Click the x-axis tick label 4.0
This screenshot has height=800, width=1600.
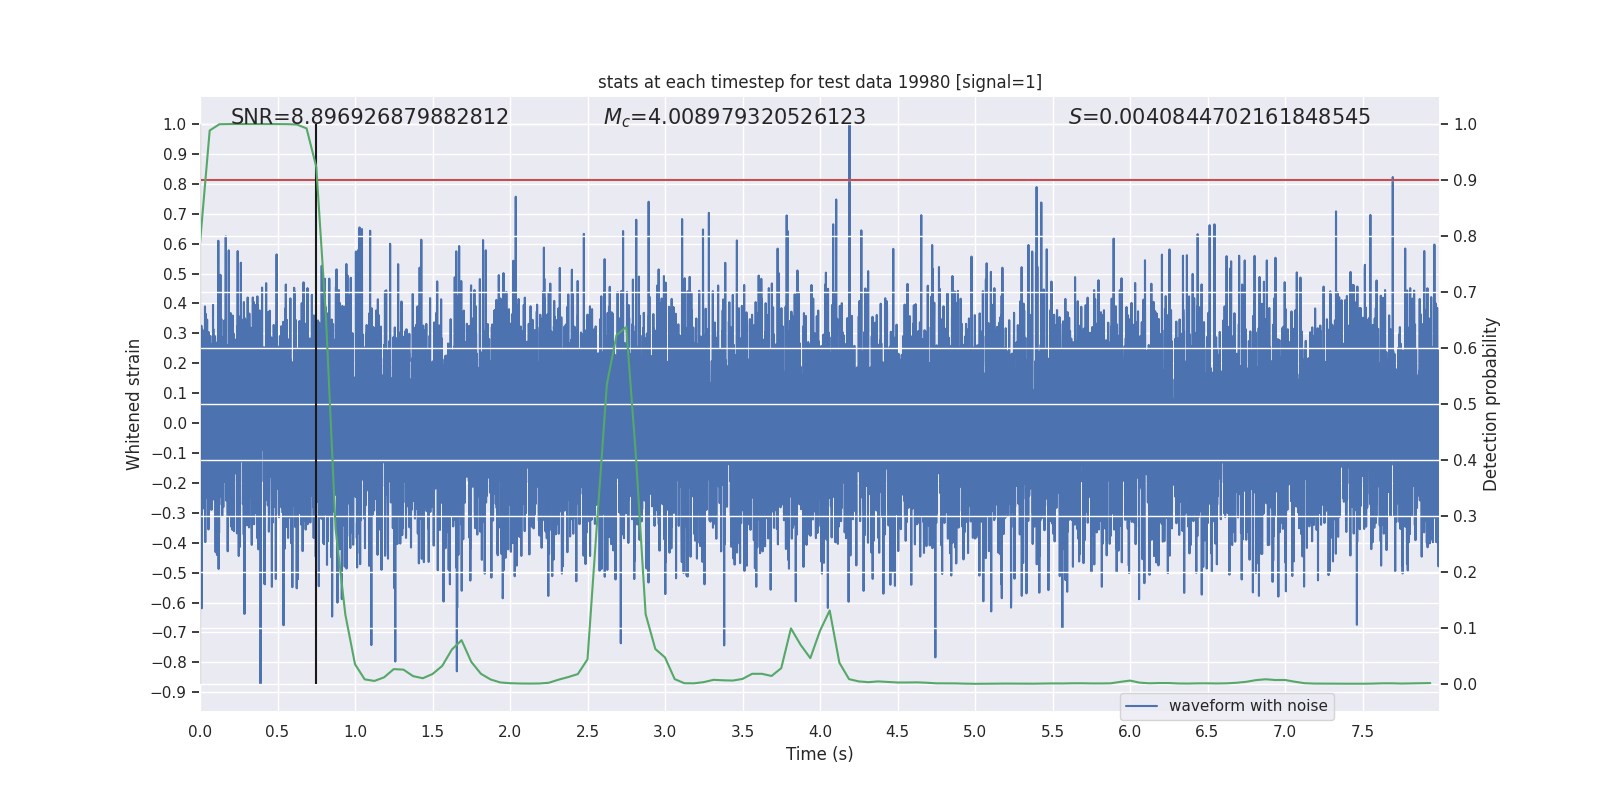point(820,731)
